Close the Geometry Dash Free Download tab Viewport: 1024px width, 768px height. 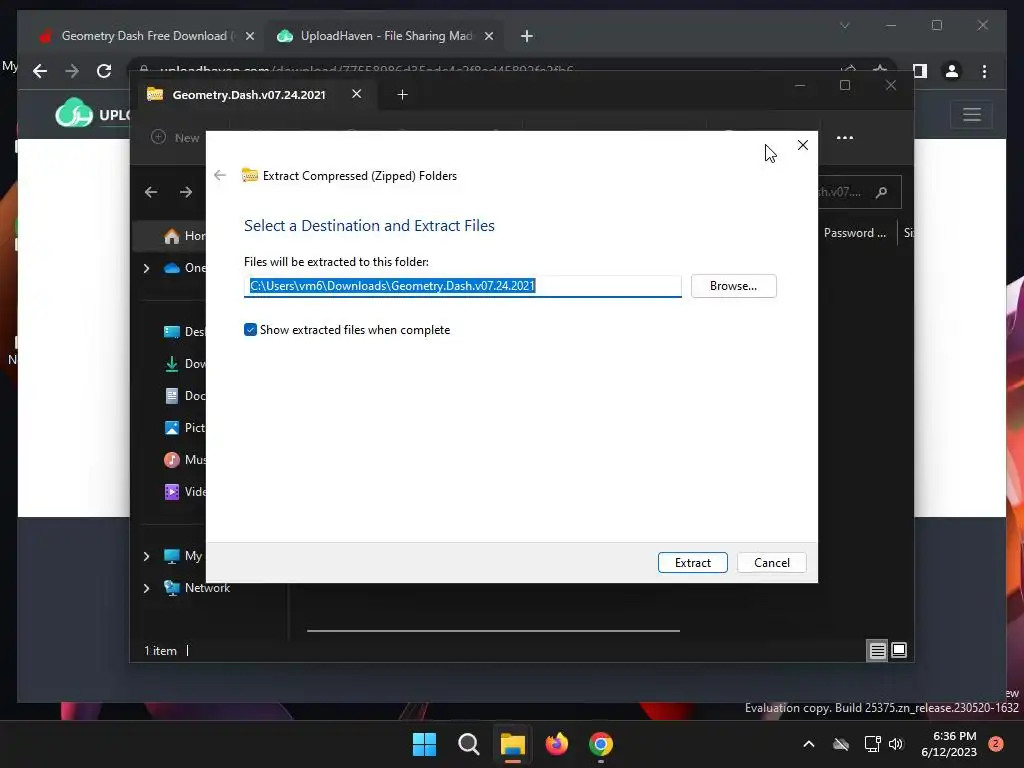pos(249,37)
